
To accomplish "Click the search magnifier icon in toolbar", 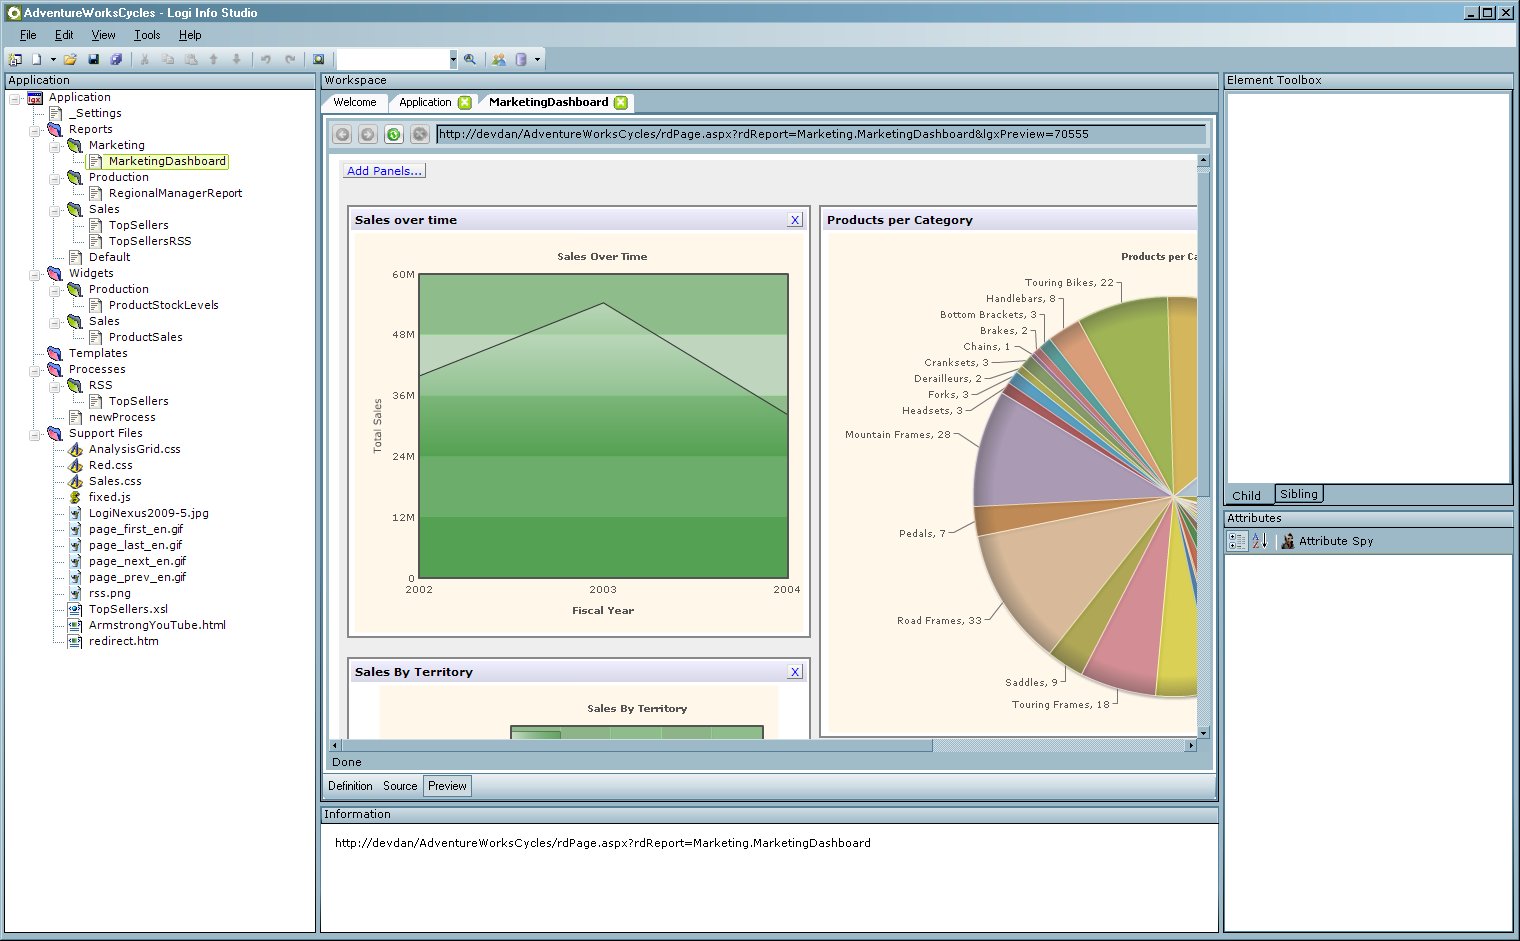I will point(470,59).
